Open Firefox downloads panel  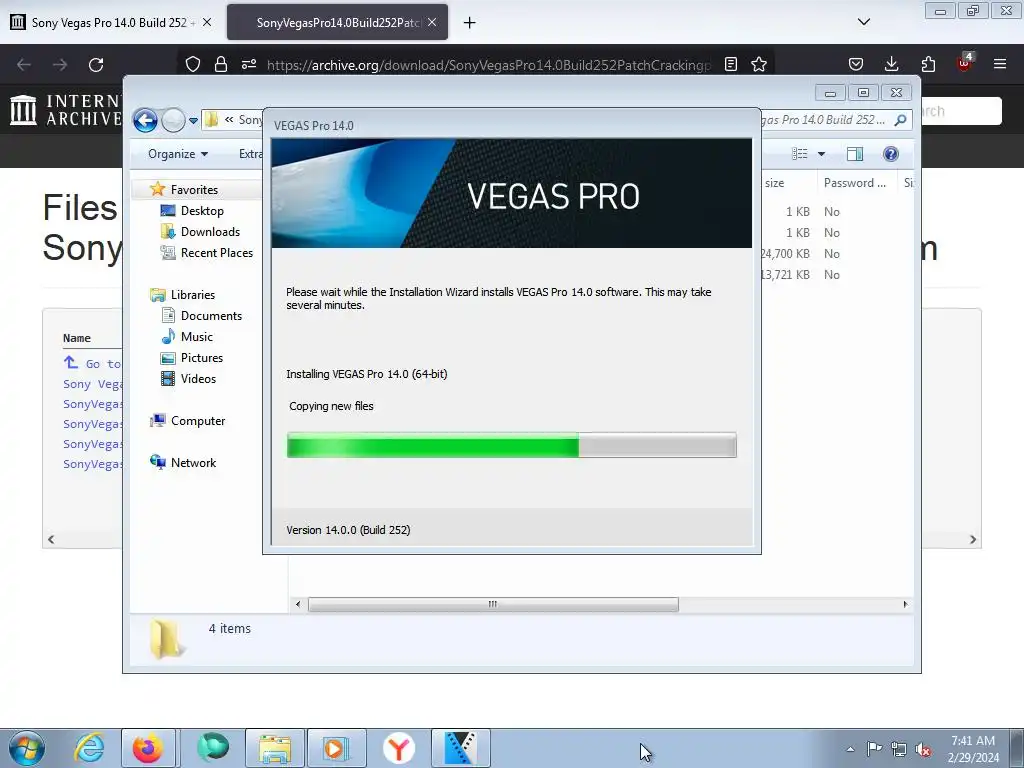click(x=891, y=64)
